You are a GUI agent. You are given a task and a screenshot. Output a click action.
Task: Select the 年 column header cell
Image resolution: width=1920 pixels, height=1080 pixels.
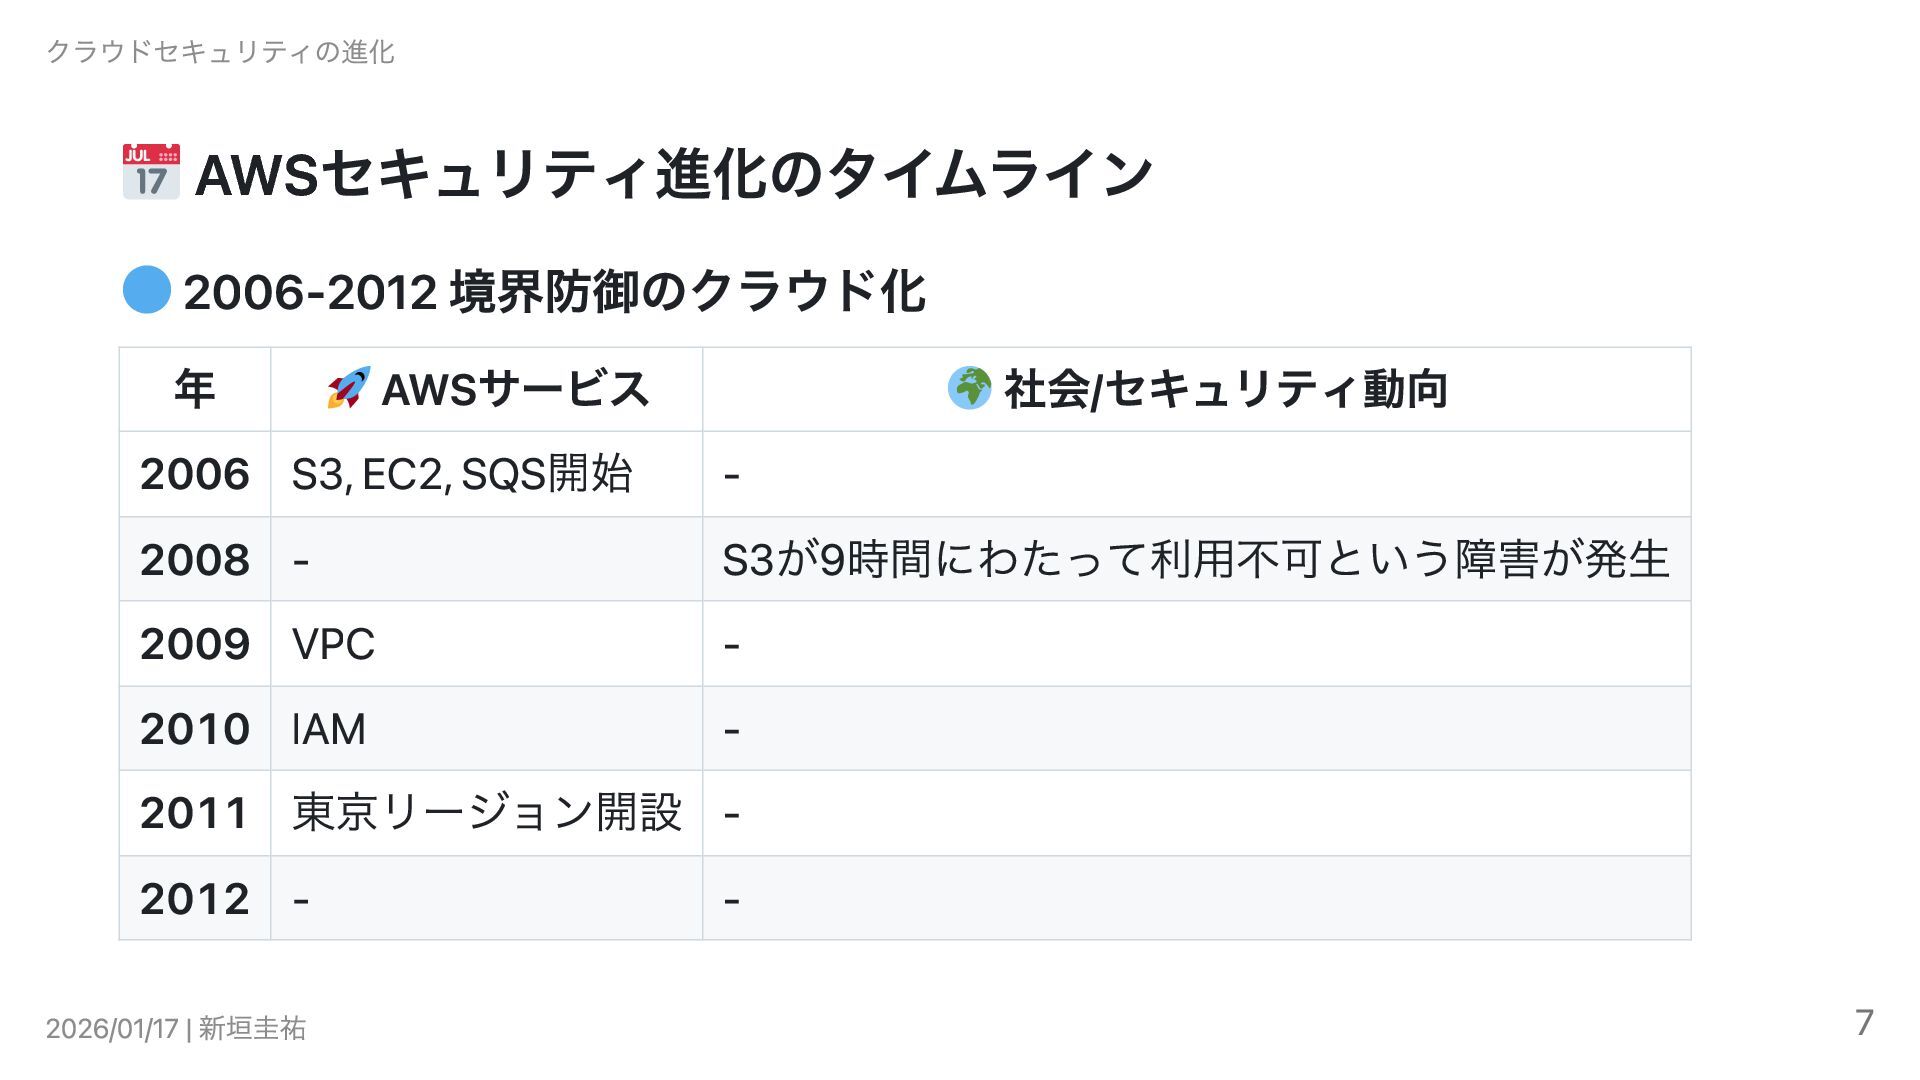(x=194, y=389)
